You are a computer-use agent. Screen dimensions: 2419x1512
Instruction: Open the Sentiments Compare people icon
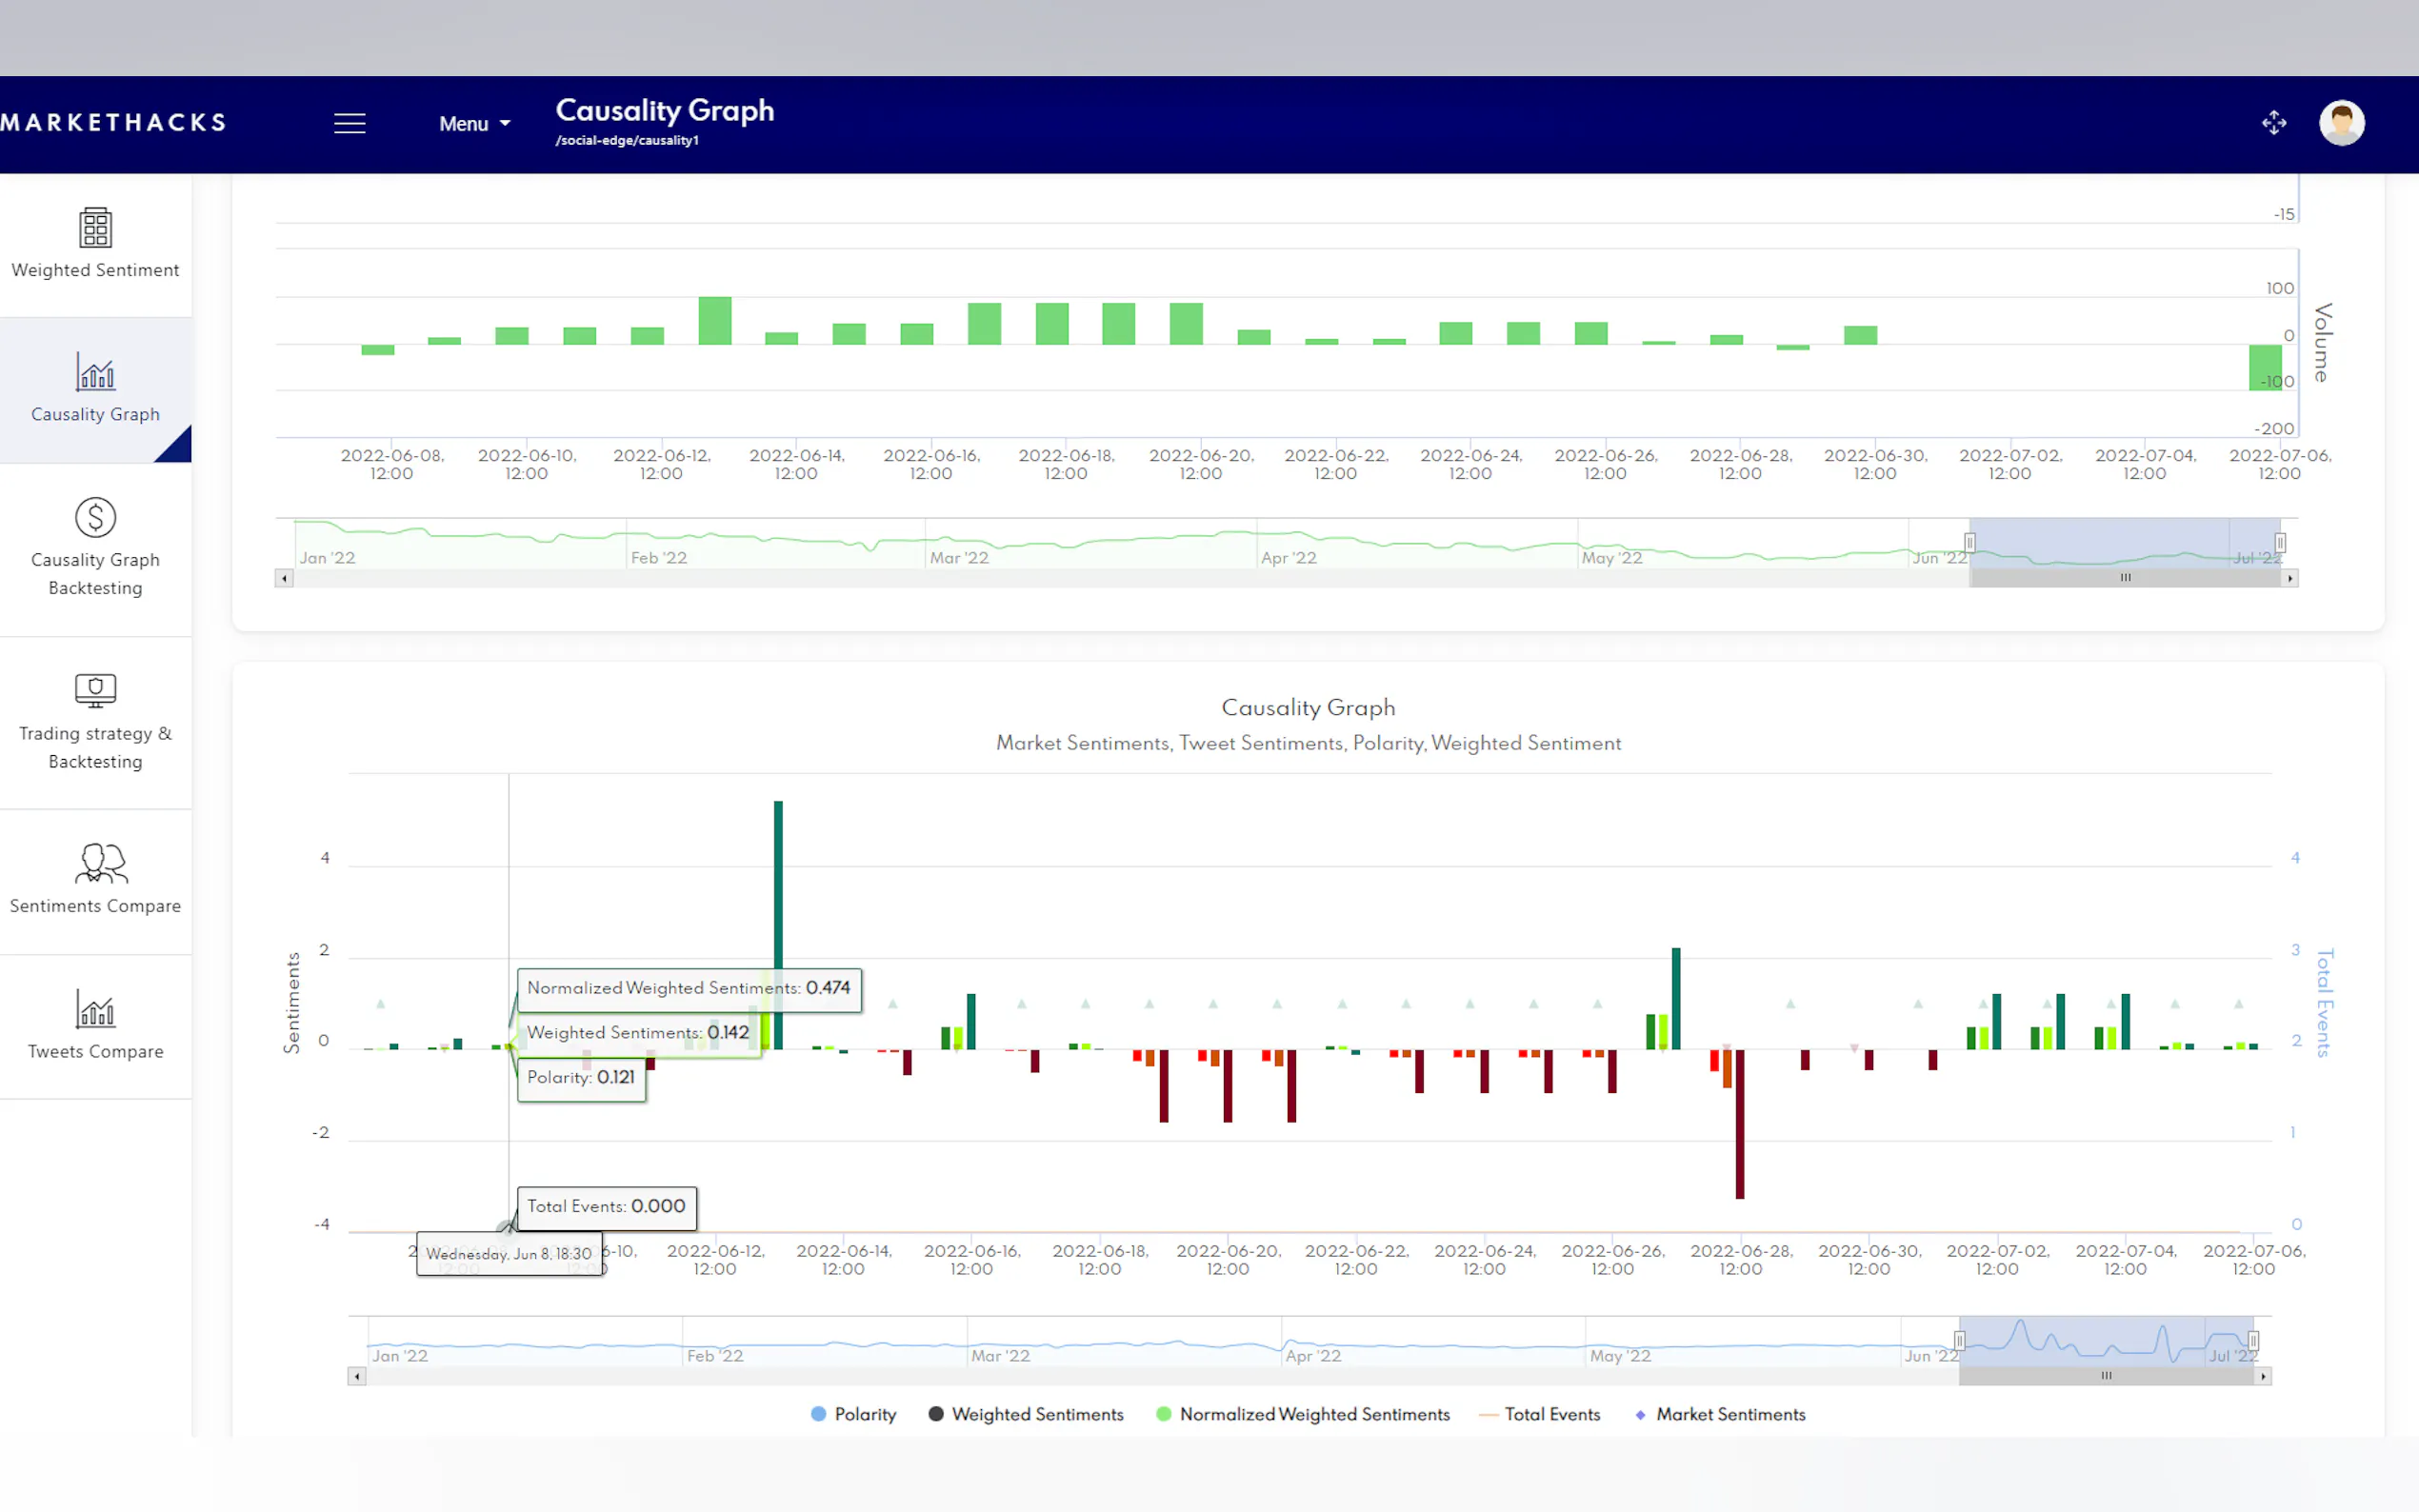pos(100,863)
